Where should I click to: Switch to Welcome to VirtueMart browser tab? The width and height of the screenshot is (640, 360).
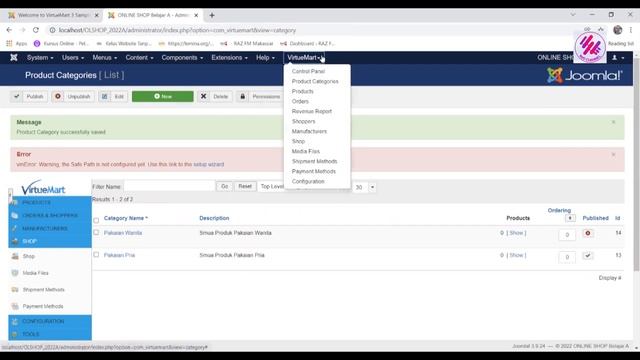tap(53, 15)
